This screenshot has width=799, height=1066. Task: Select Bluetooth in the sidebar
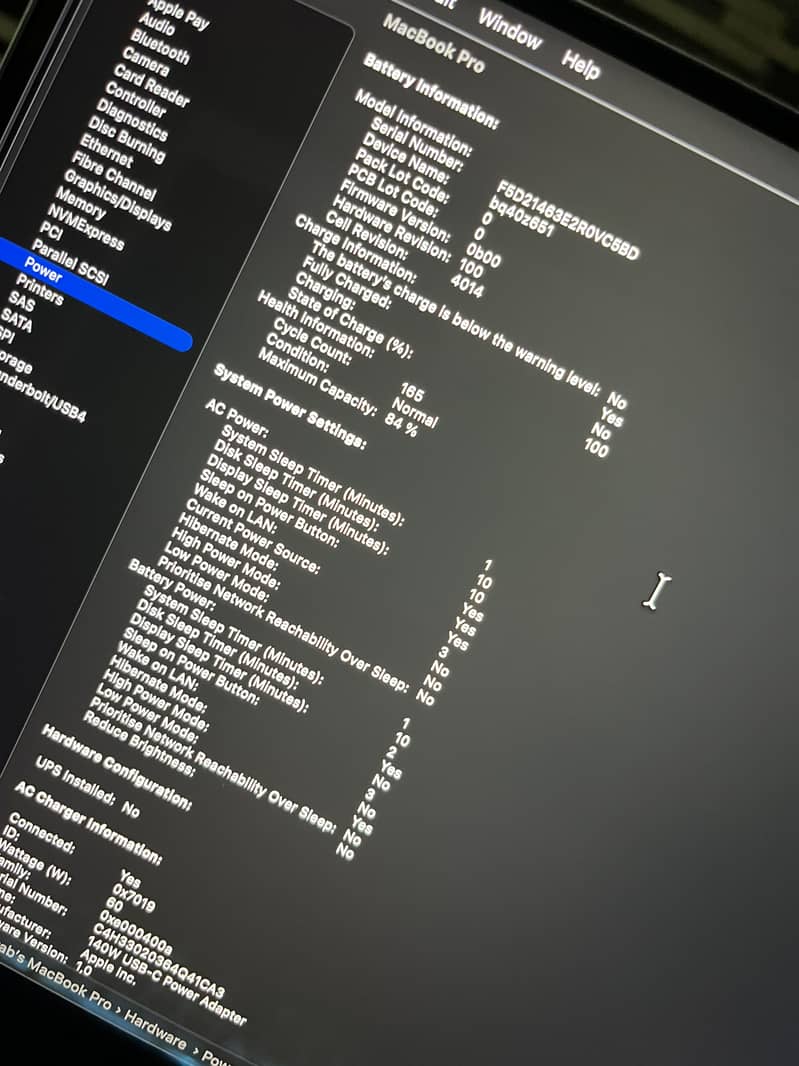[160, 47]
